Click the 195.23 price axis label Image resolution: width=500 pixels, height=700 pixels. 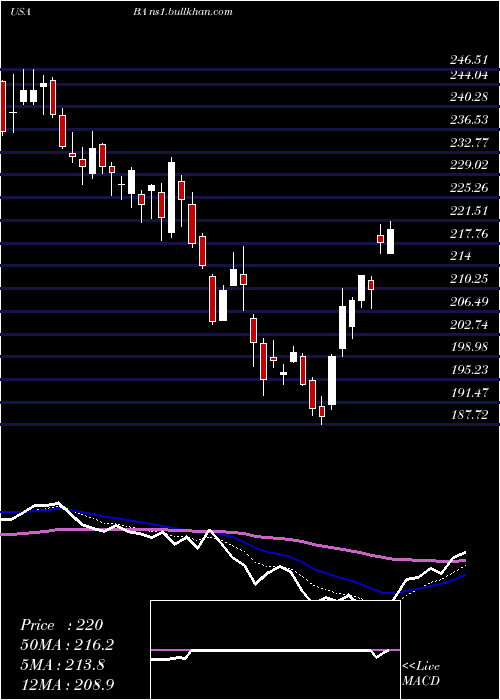468,370
